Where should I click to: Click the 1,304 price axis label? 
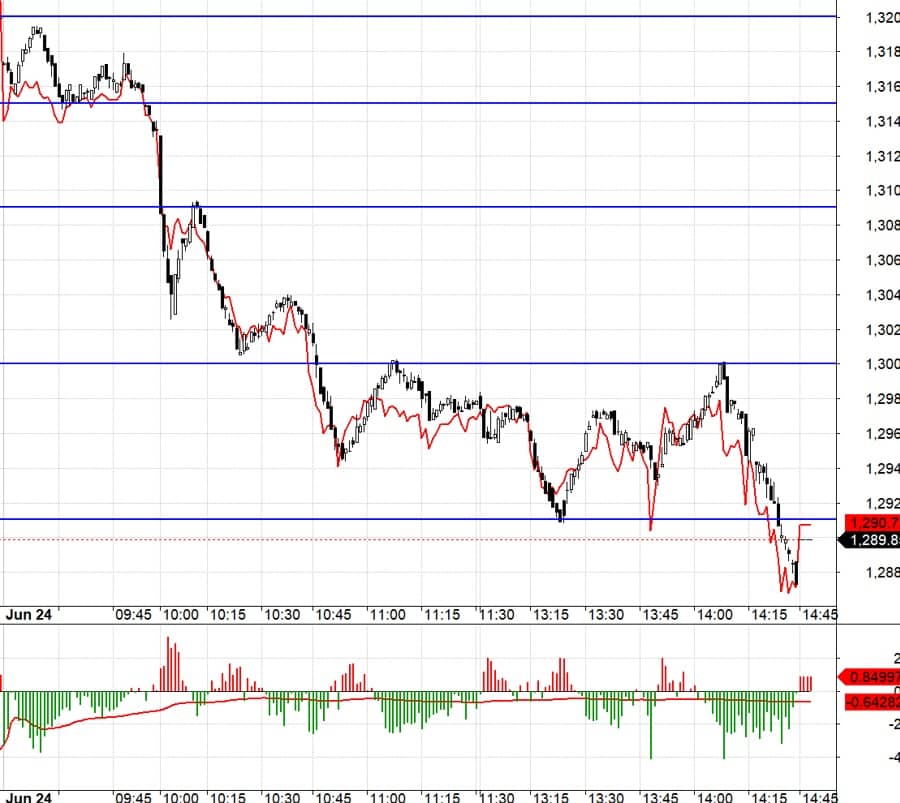coord(883,295)
